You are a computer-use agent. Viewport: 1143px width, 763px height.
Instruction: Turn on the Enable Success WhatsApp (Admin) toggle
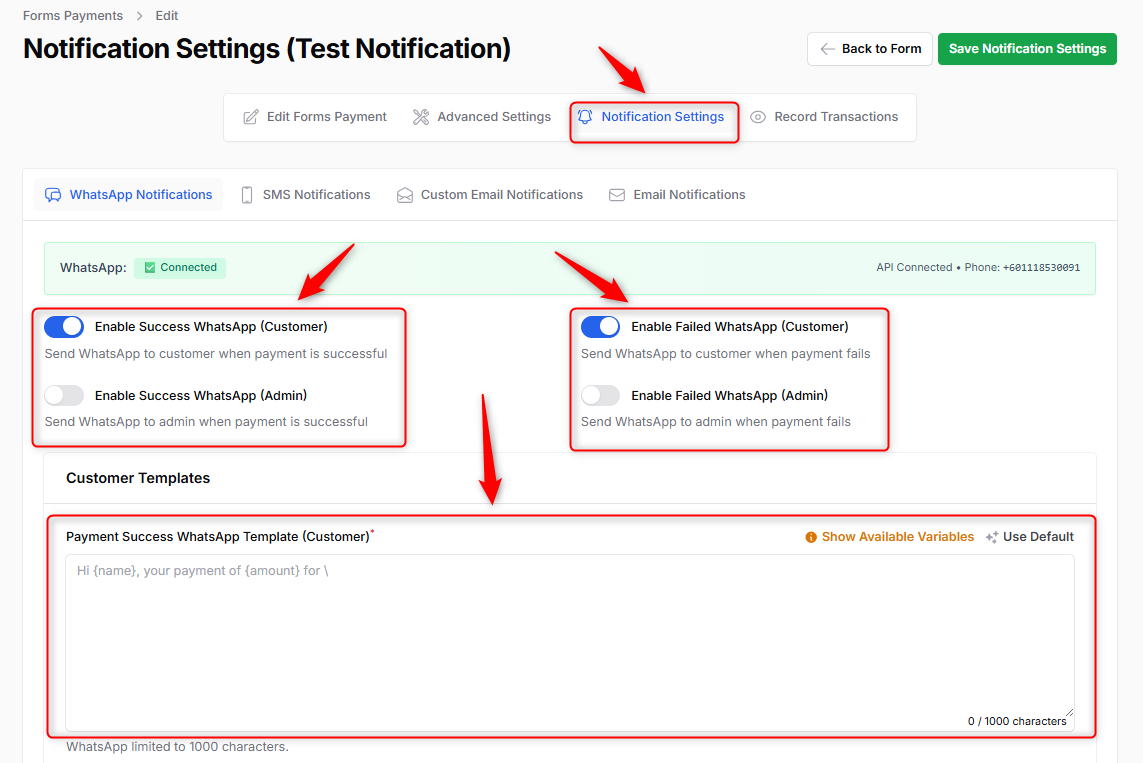click(64, 395)
